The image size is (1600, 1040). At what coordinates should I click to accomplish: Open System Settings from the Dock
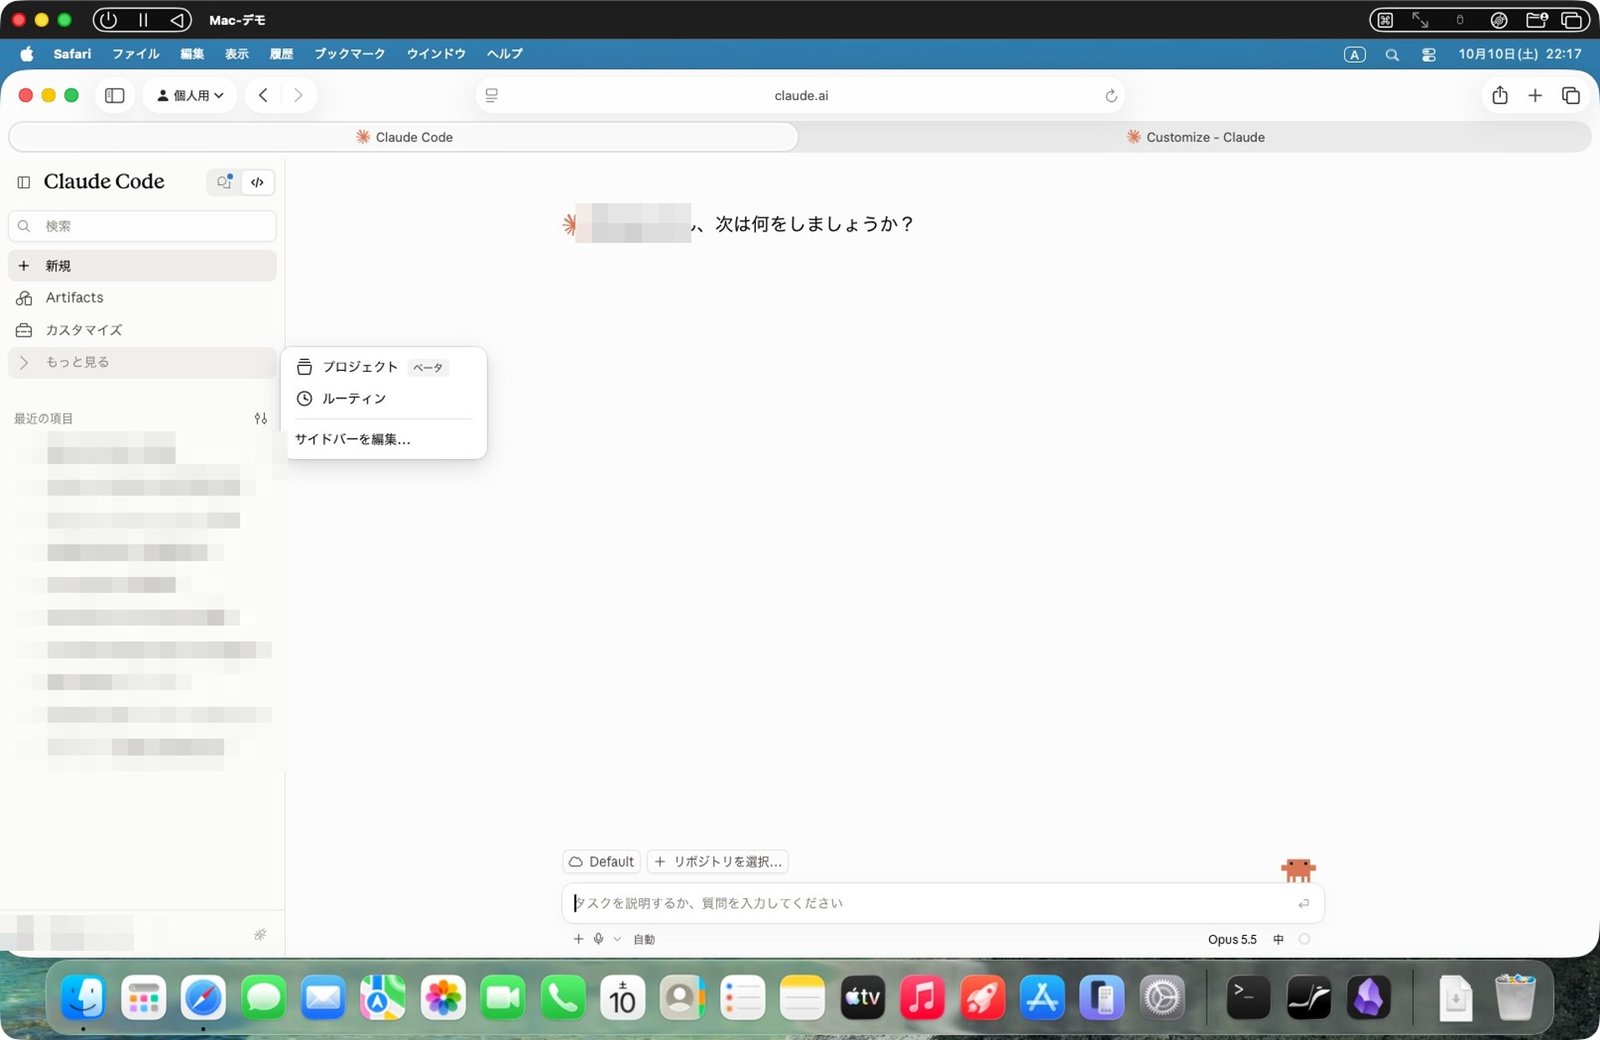point(1162,997)
